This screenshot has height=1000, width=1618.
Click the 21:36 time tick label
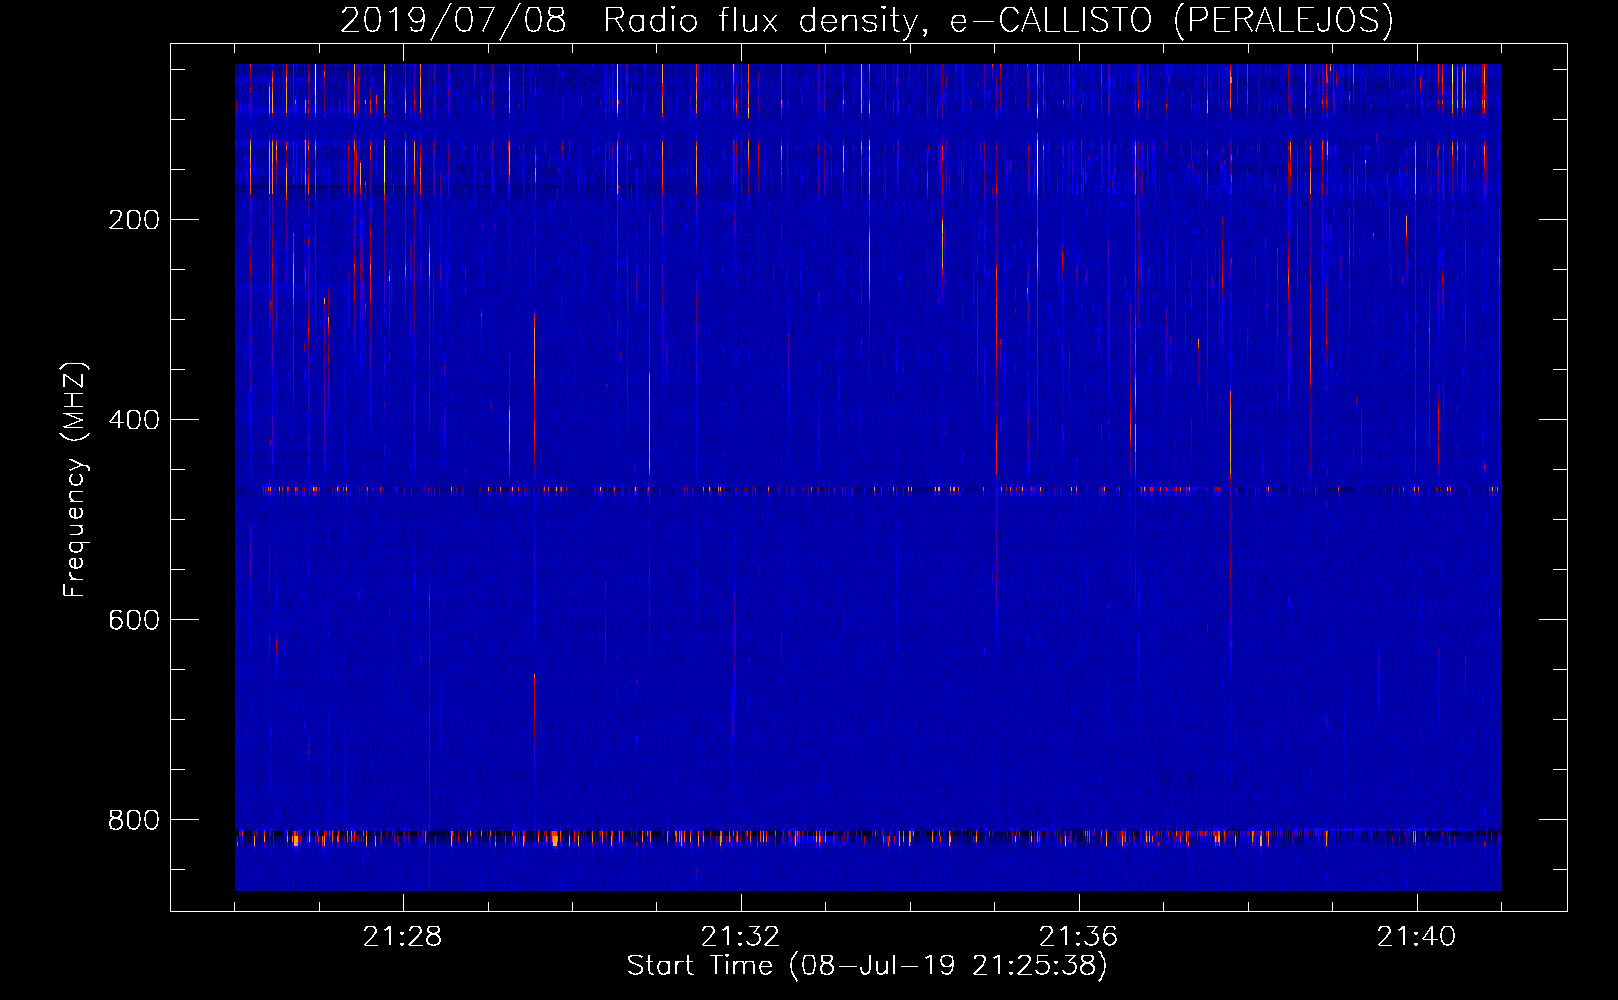(x=1078, y=937)
